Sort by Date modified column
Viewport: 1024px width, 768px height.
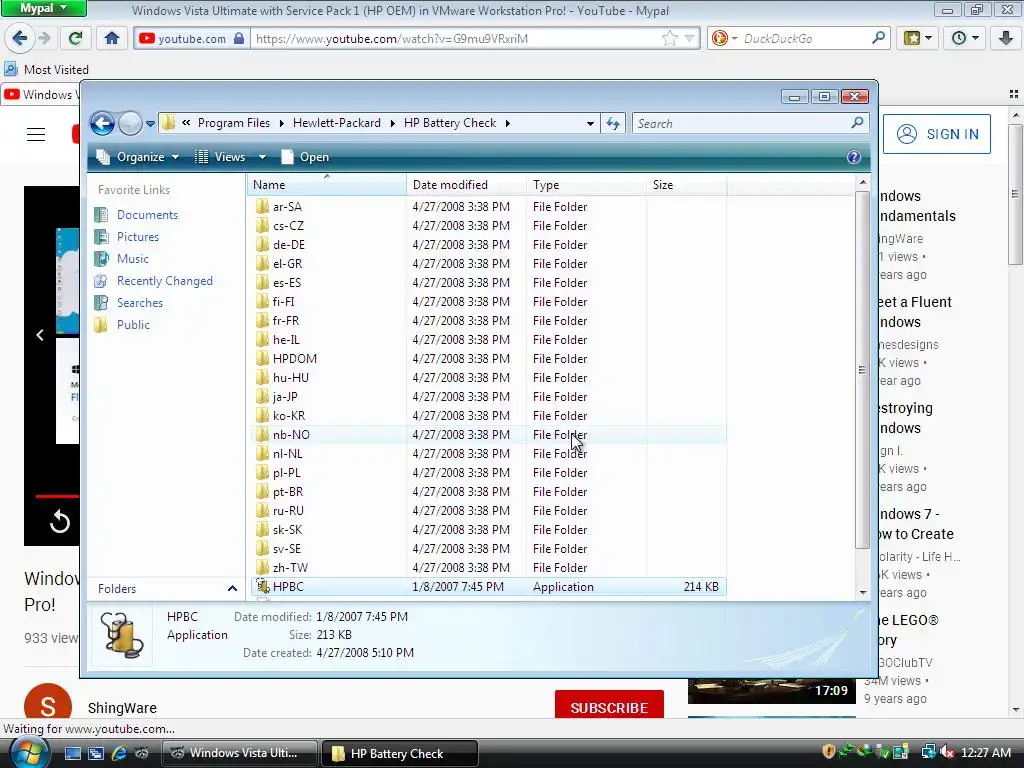pyautogui.click(x=466, y=185)
